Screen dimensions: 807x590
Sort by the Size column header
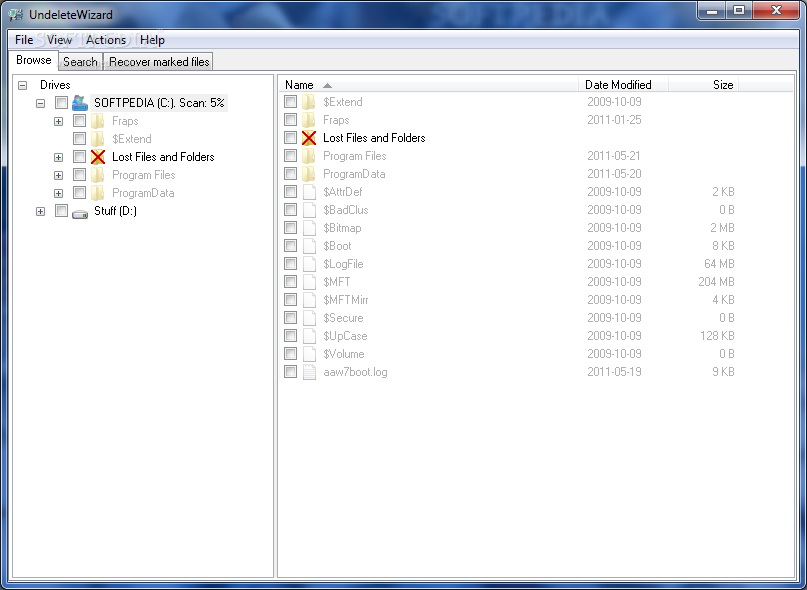[704, 85]
